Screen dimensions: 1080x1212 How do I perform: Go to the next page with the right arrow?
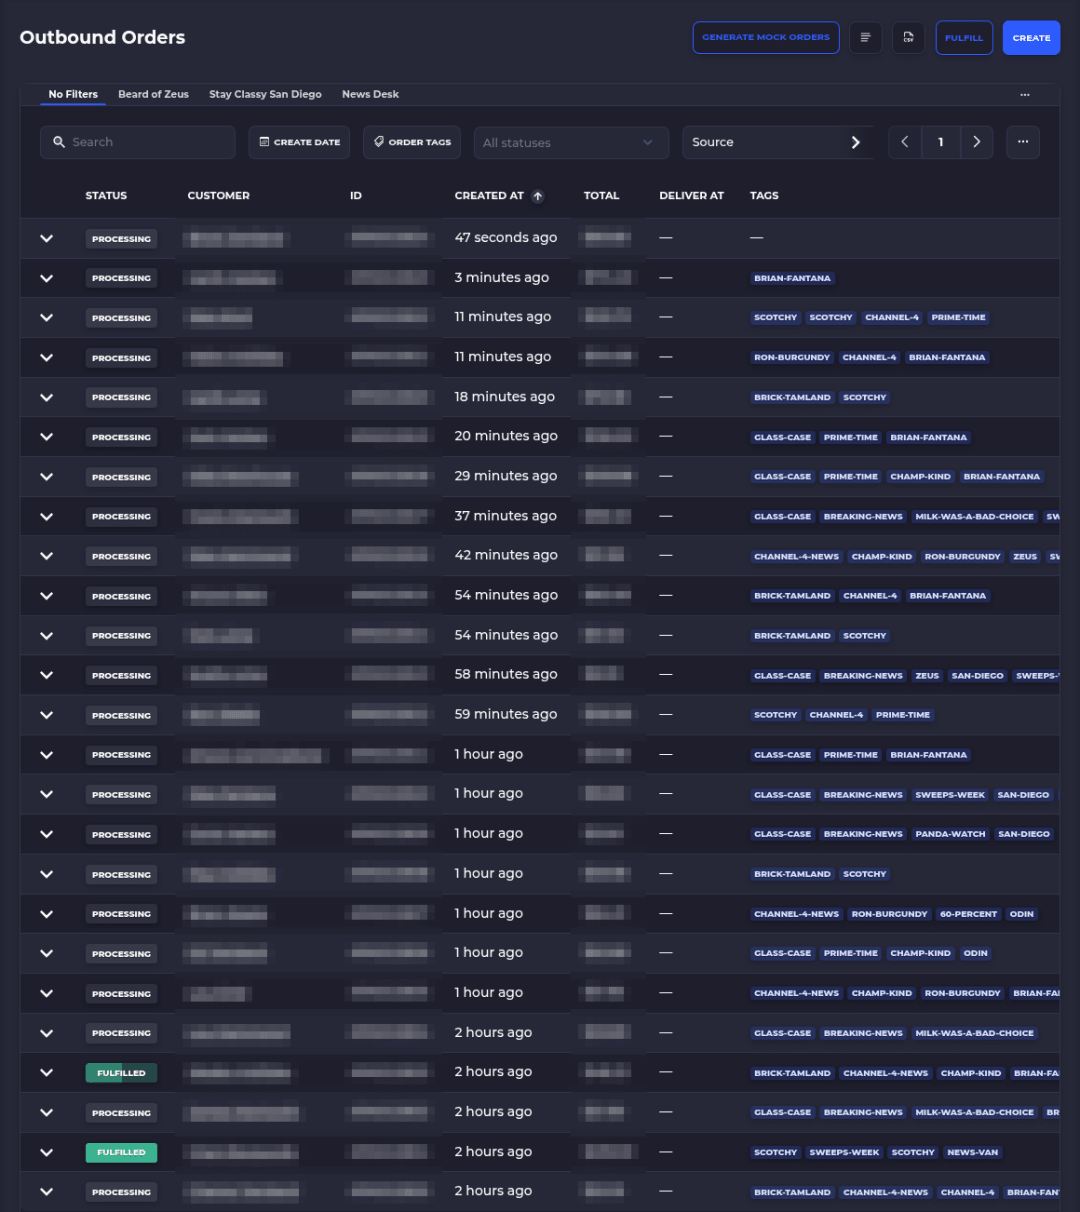pyautogui.click(x=977, y=142)
